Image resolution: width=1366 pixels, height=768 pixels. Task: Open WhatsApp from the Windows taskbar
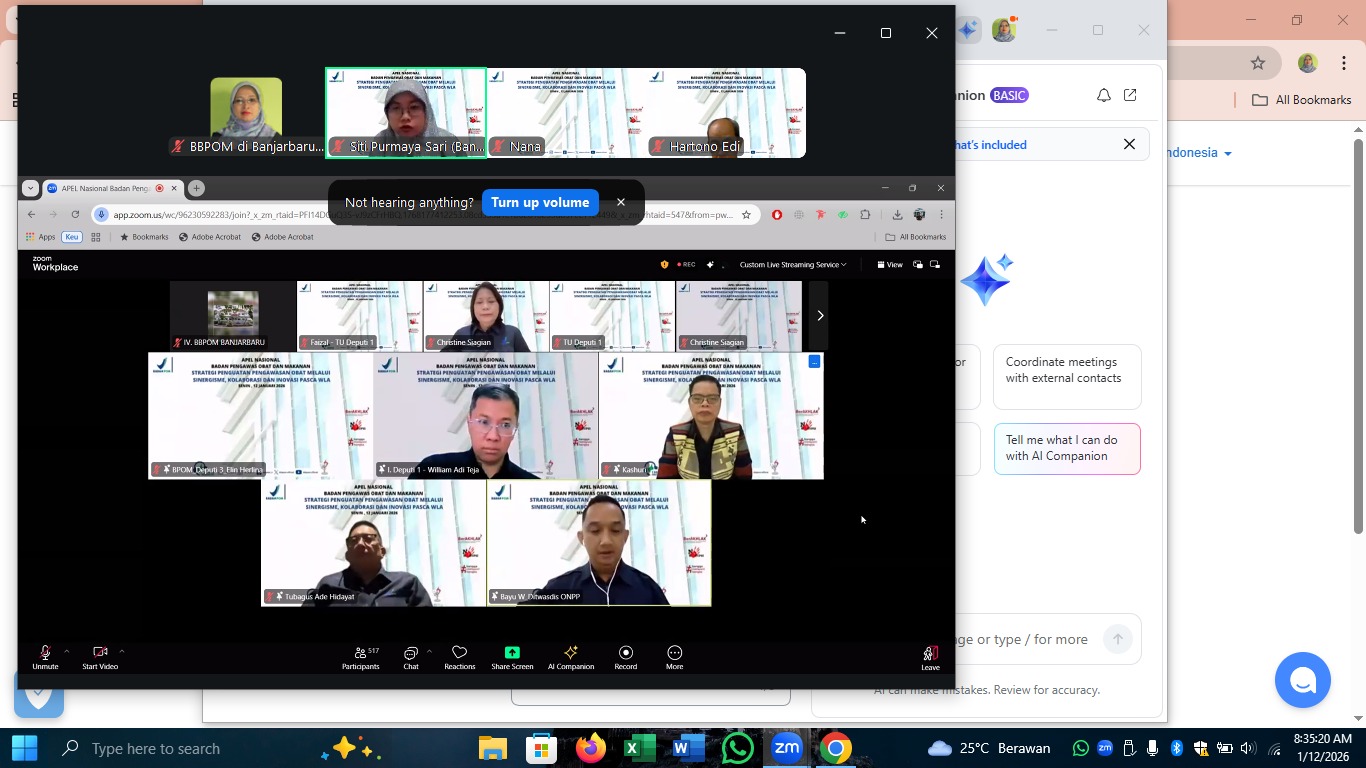(x=738, y=748)
